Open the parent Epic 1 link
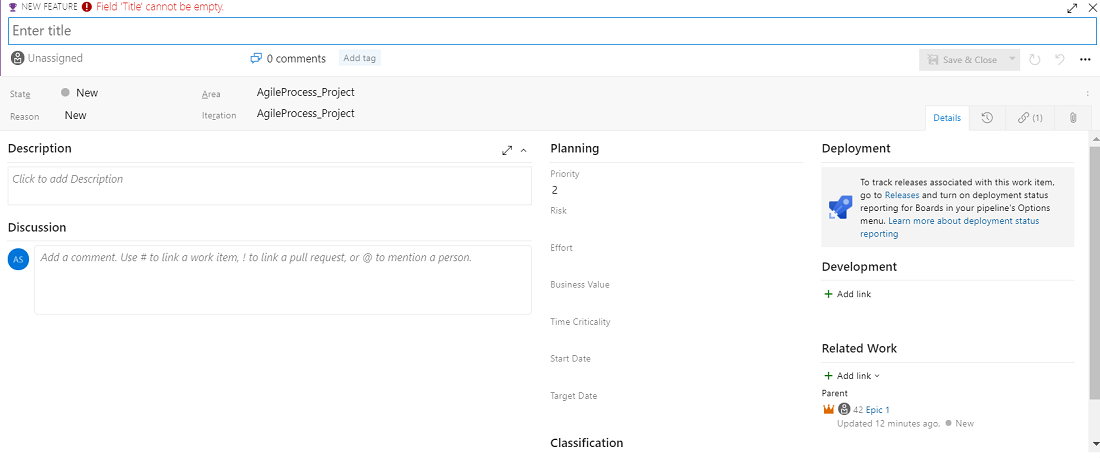 (x=877, y=410)
